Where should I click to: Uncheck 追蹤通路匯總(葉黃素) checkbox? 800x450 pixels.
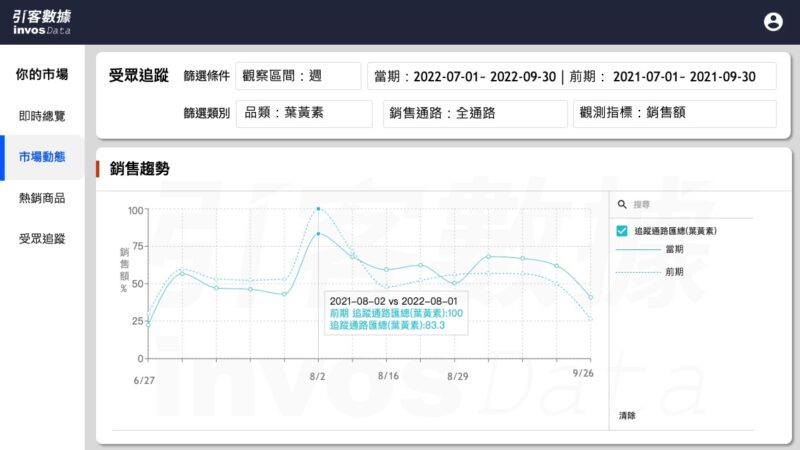pos(622,231)
